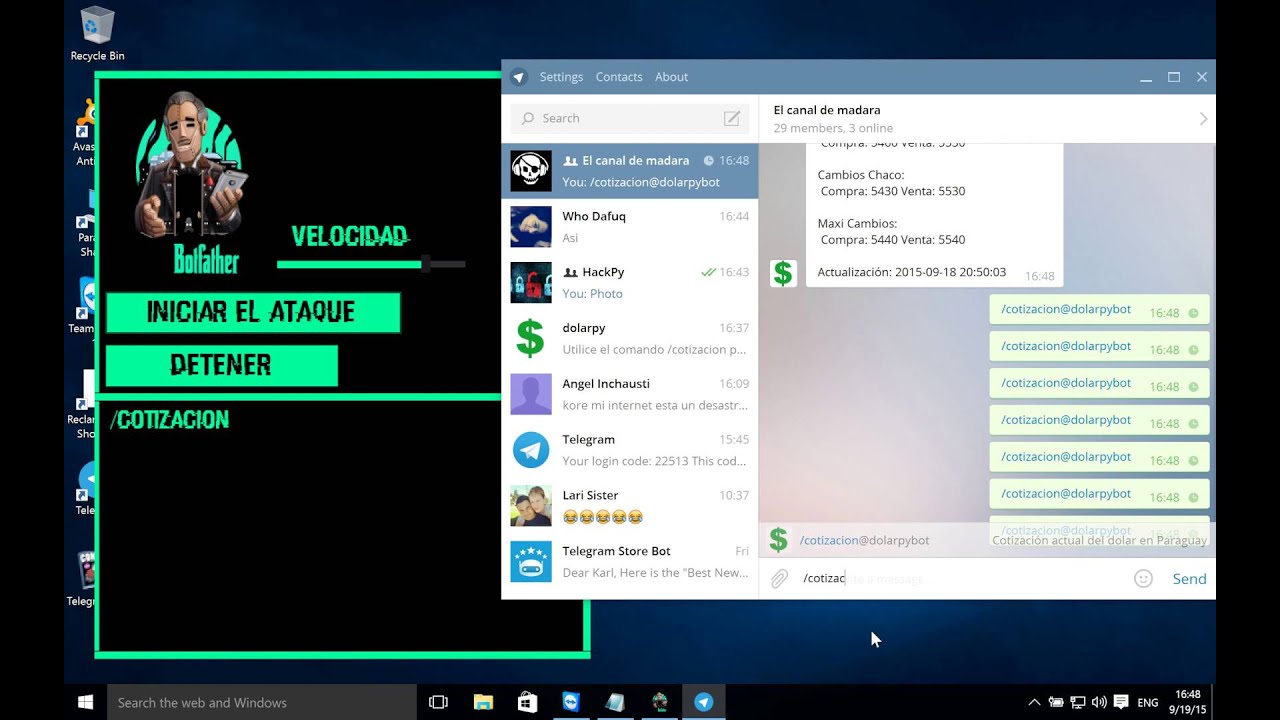Open the Contacts menu in Telegram

(x=619, y=77)
